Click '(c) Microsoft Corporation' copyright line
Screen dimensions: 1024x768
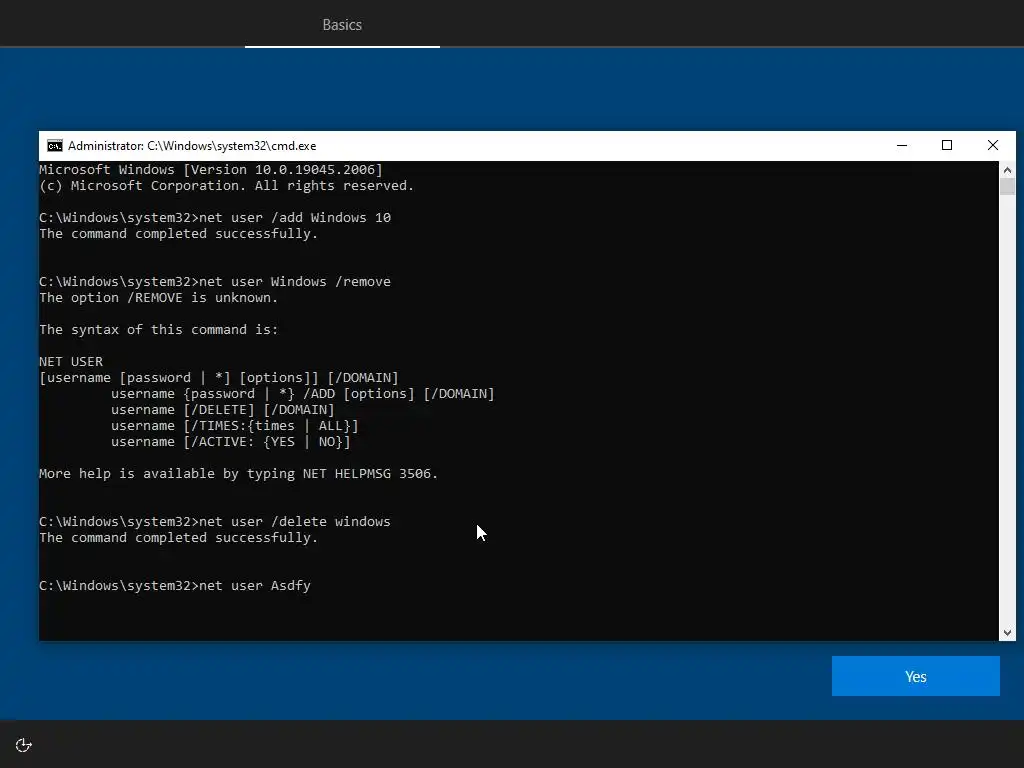[x=227, y=185]
